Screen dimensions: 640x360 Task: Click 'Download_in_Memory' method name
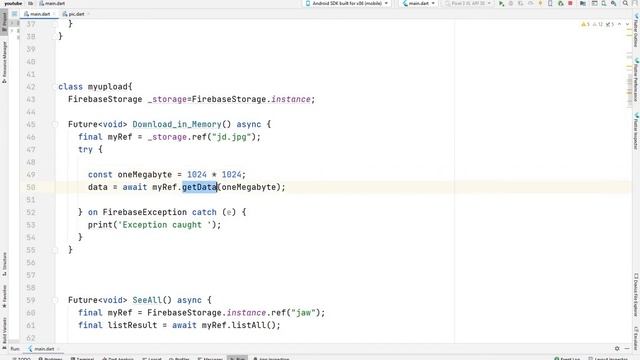coord(177,124)
